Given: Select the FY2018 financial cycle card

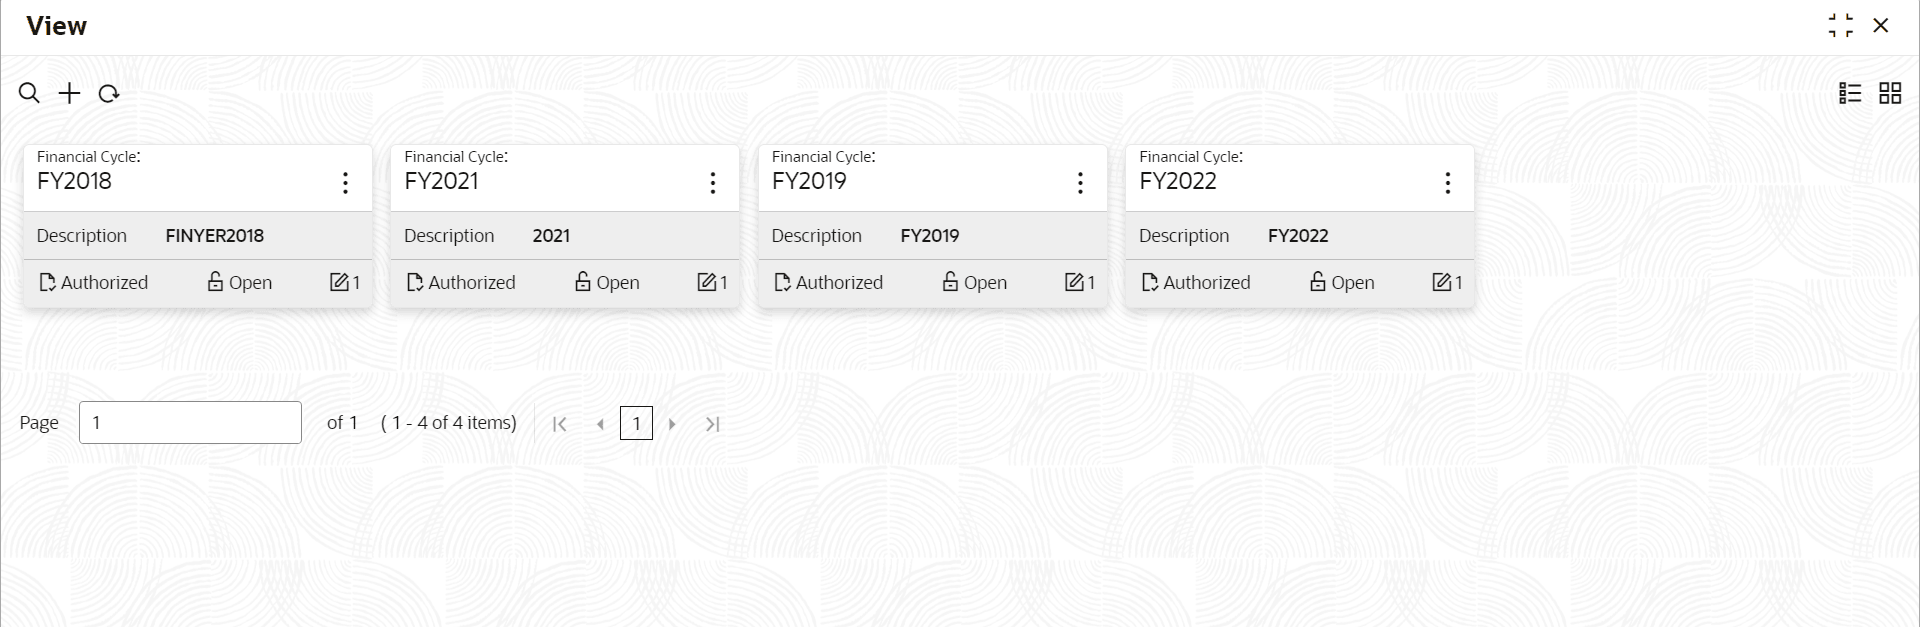Looking at the screenshot, I should pos(198,226).
